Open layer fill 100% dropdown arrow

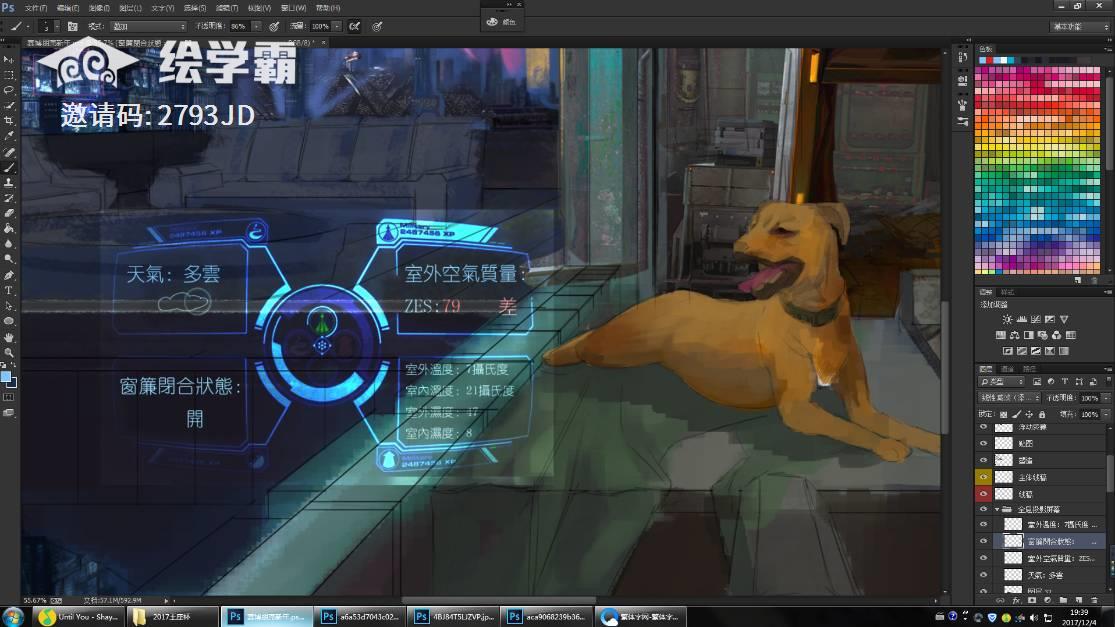(1104, 414)
